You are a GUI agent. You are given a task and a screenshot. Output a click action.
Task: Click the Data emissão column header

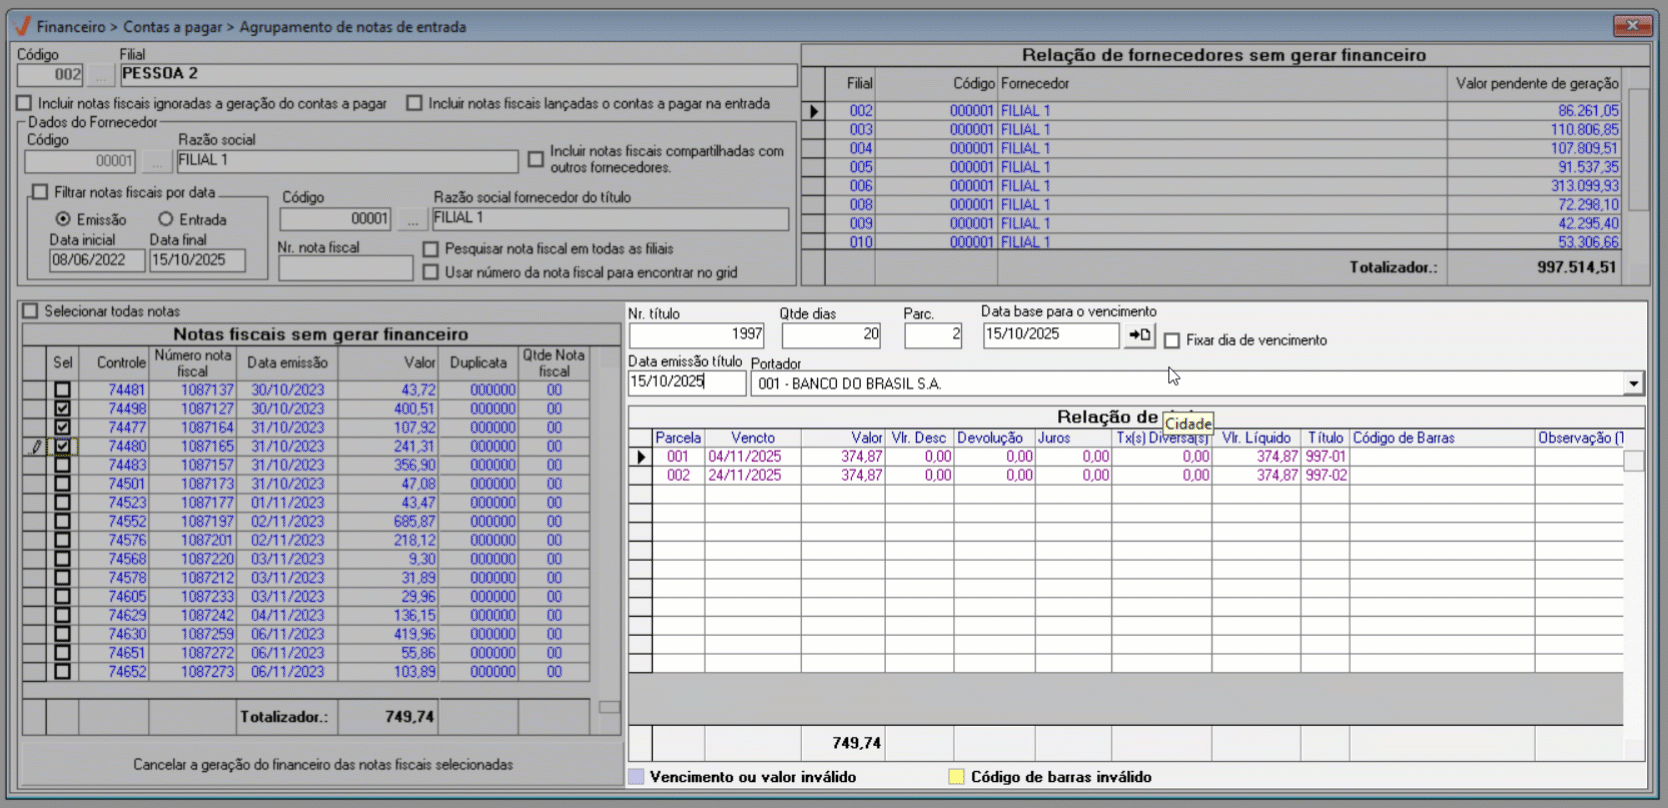287,363
